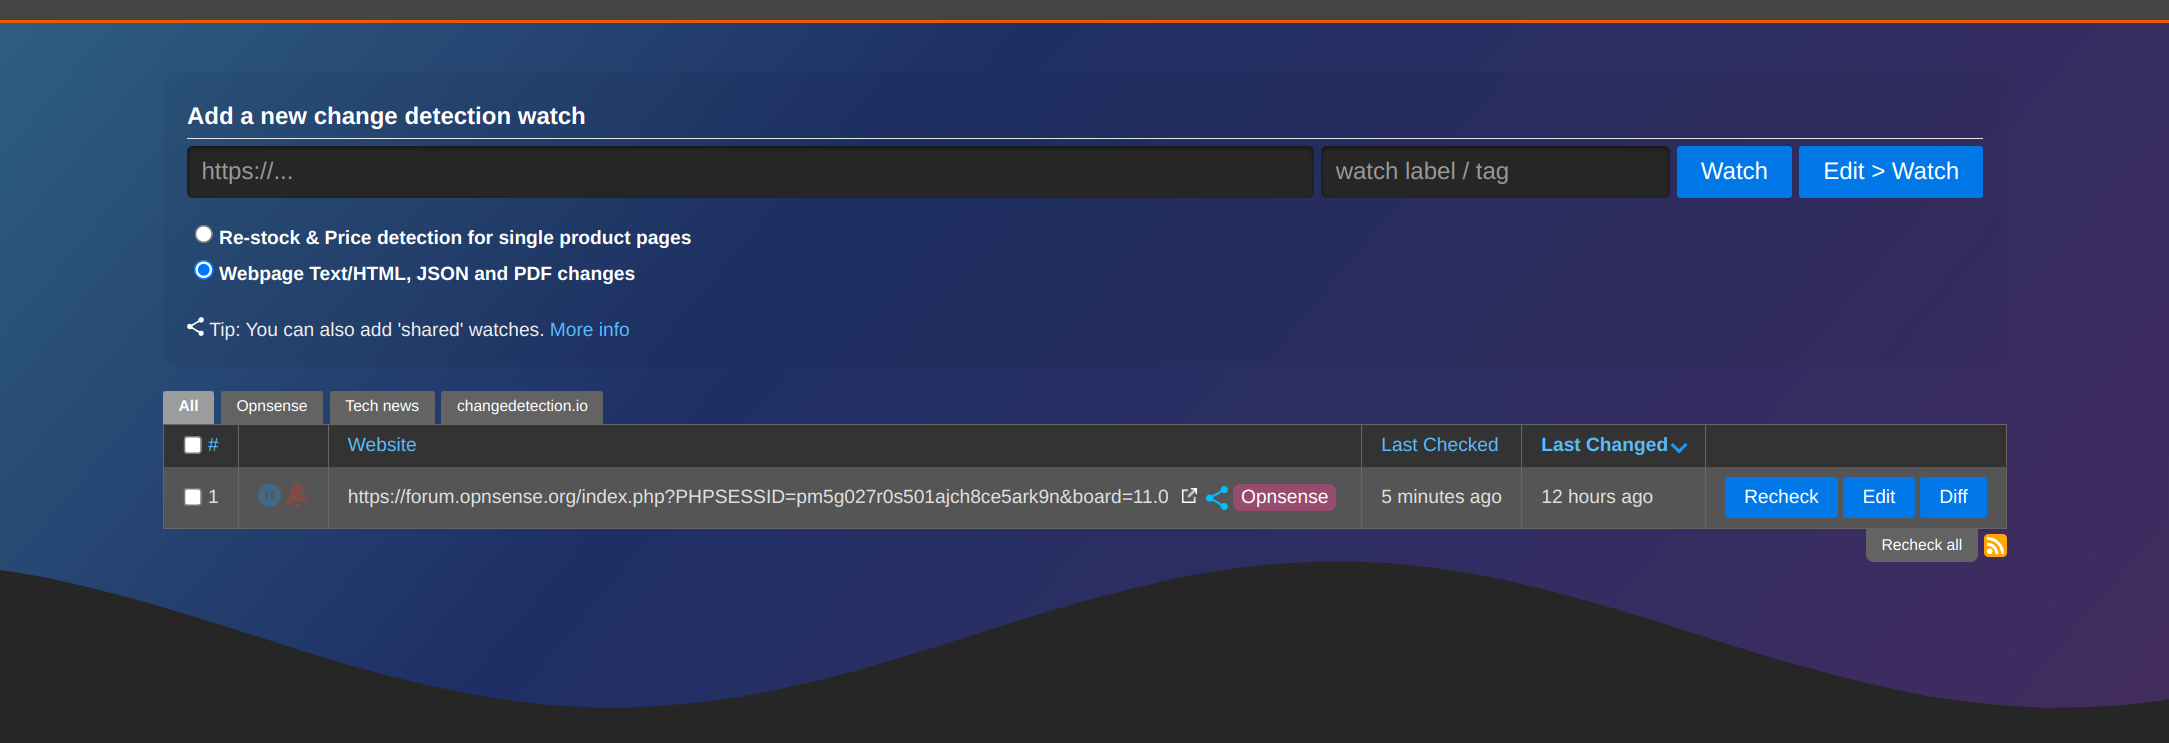This screenshot has height=743, width=2169.
Task: Select Re-stock & Price detection radio option
Action: (x=204, y=235)
